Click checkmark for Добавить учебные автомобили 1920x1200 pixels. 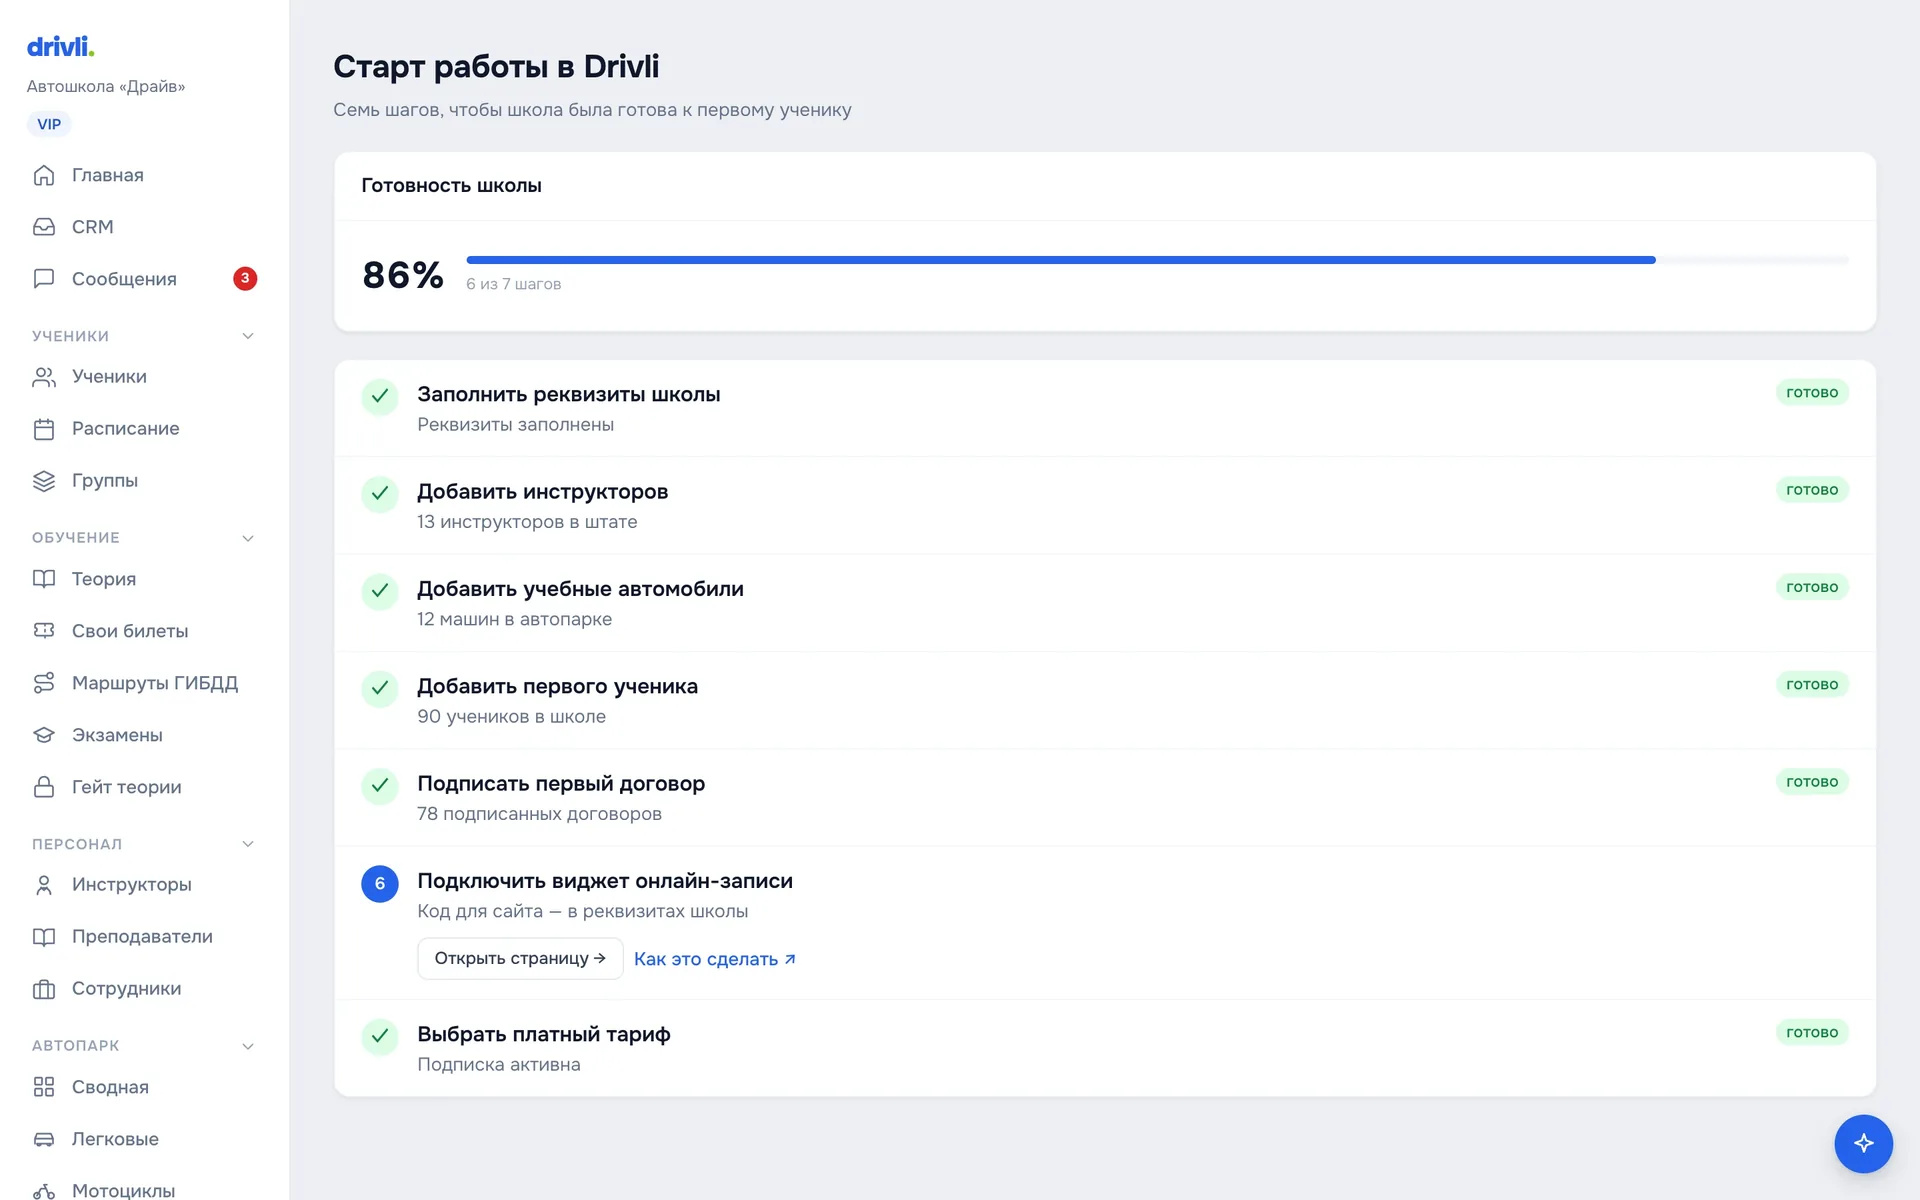point(380,591)
